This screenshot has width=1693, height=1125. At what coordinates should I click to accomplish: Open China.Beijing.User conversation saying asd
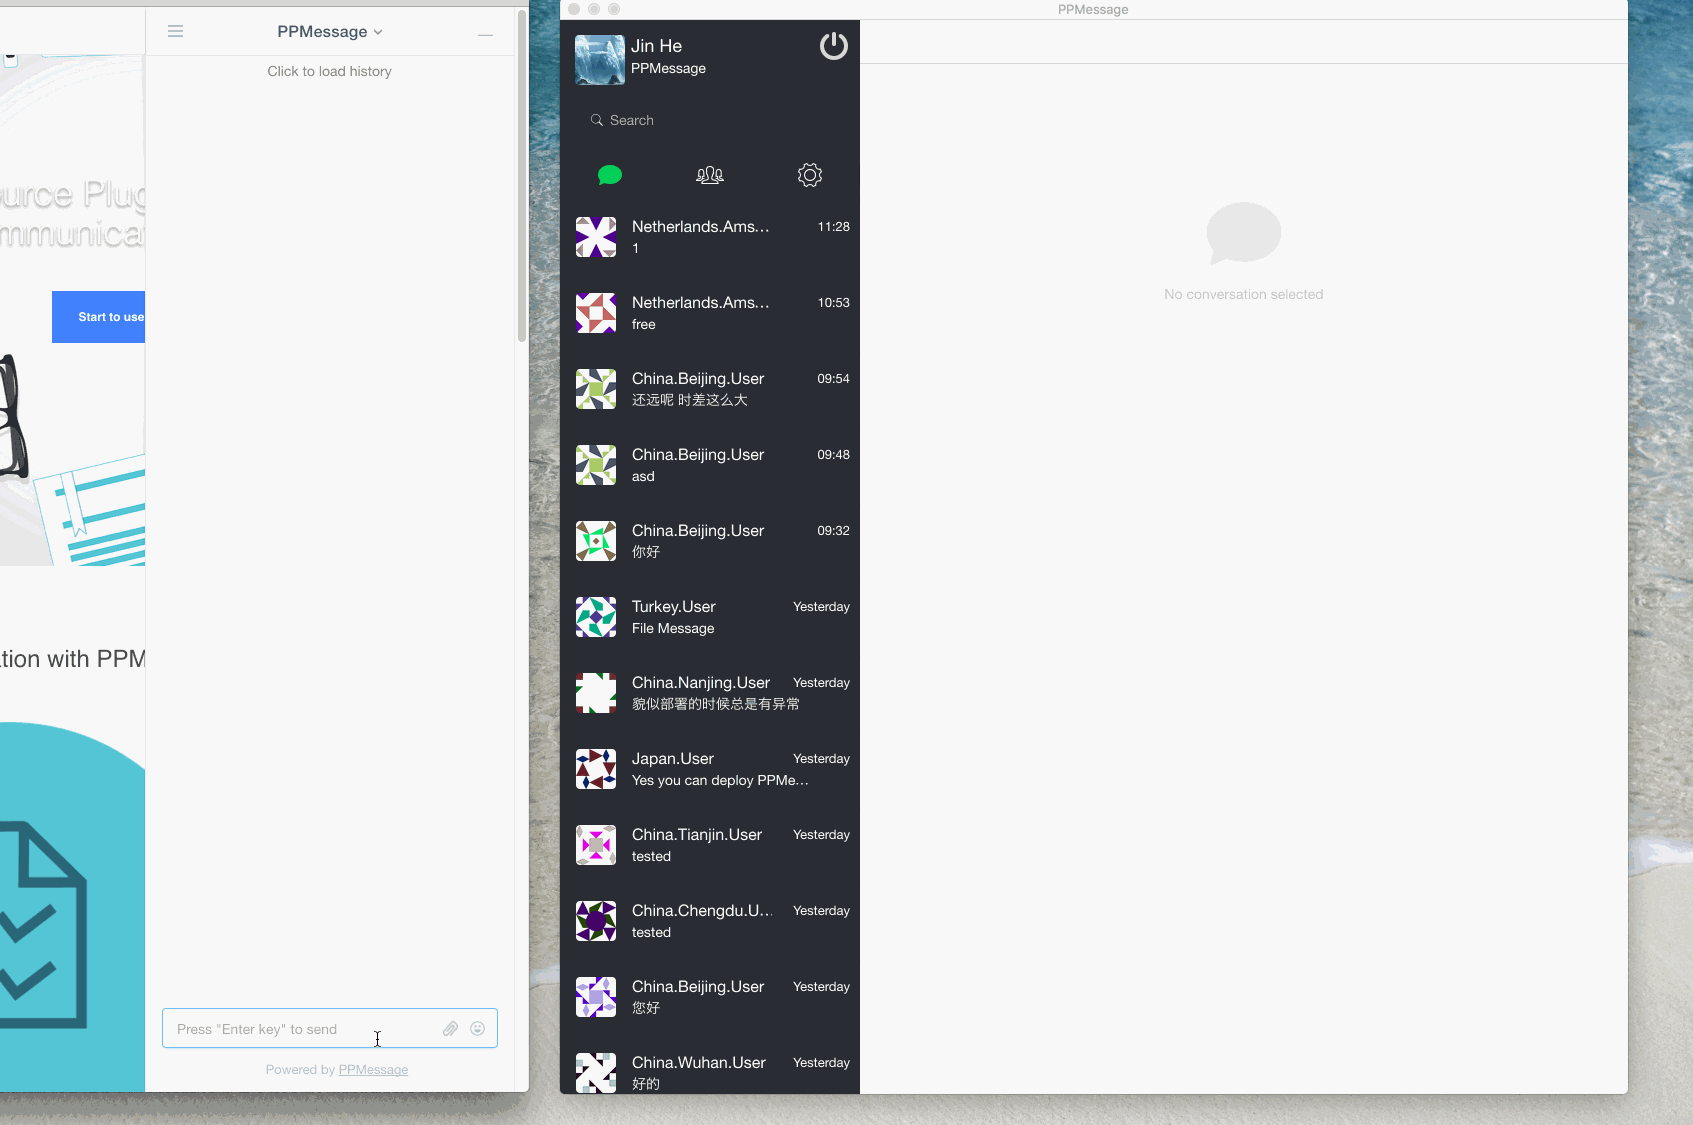click(x=710, y=465)
